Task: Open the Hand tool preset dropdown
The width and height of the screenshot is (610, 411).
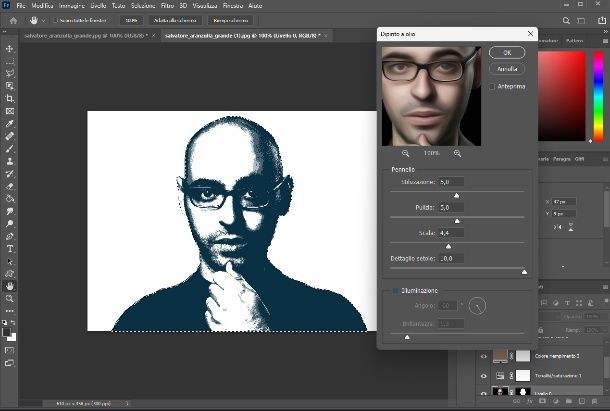Action: 41,20
